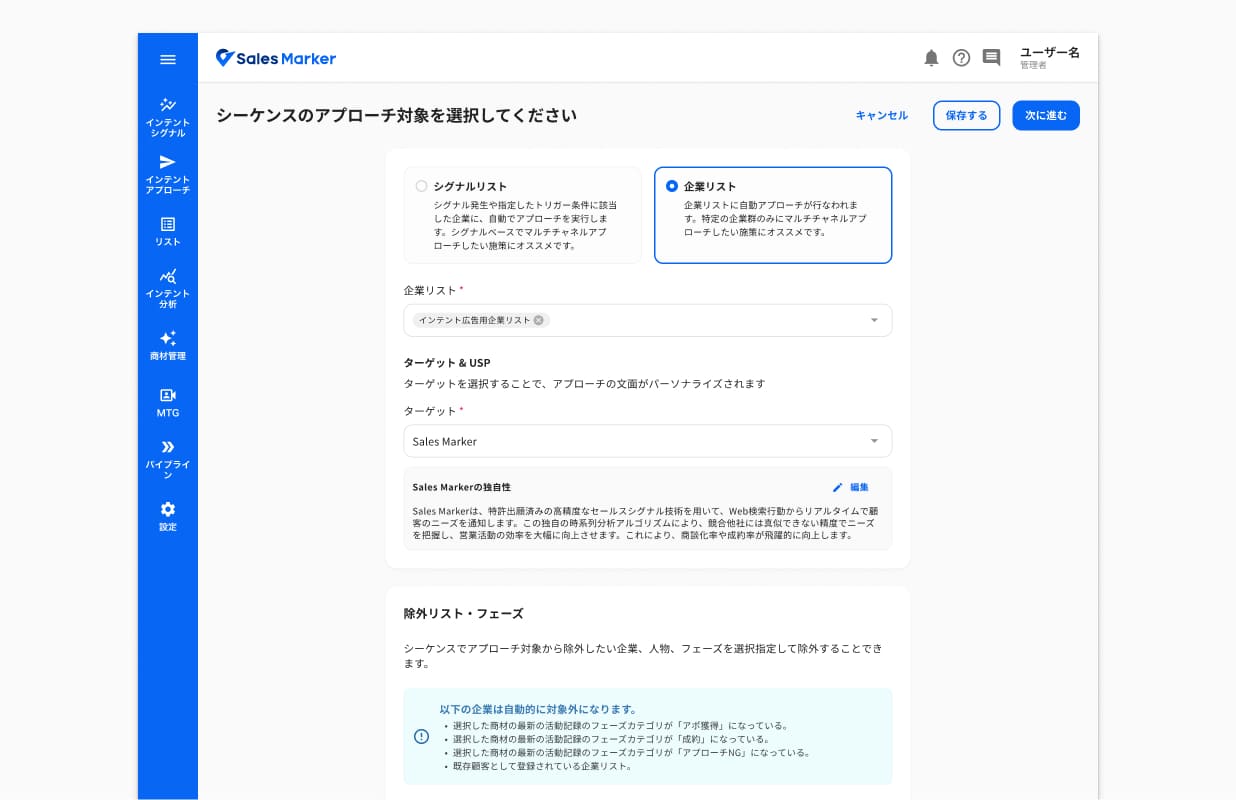
Task: Click the notification bell icon
Action: click(x=931, y=58)
